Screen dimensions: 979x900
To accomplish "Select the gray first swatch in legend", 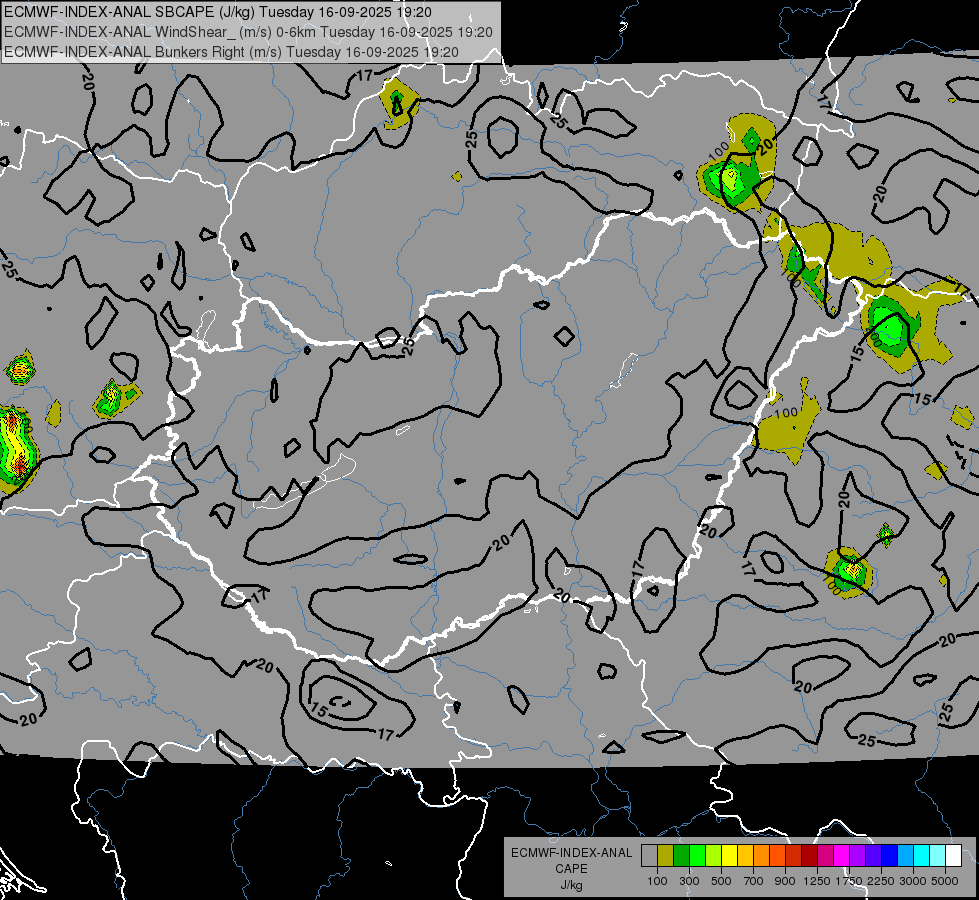I will [x=649, y=856].
